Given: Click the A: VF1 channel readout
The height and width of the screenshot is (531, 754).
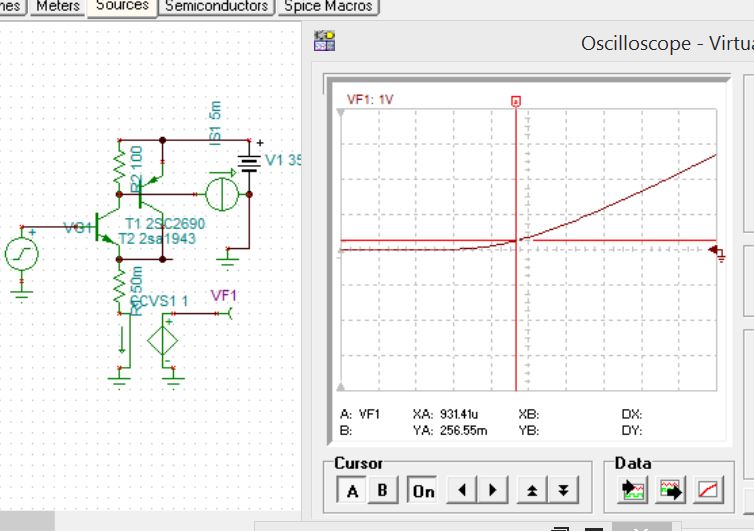Looking at the screenshot, I should [360, 414].
